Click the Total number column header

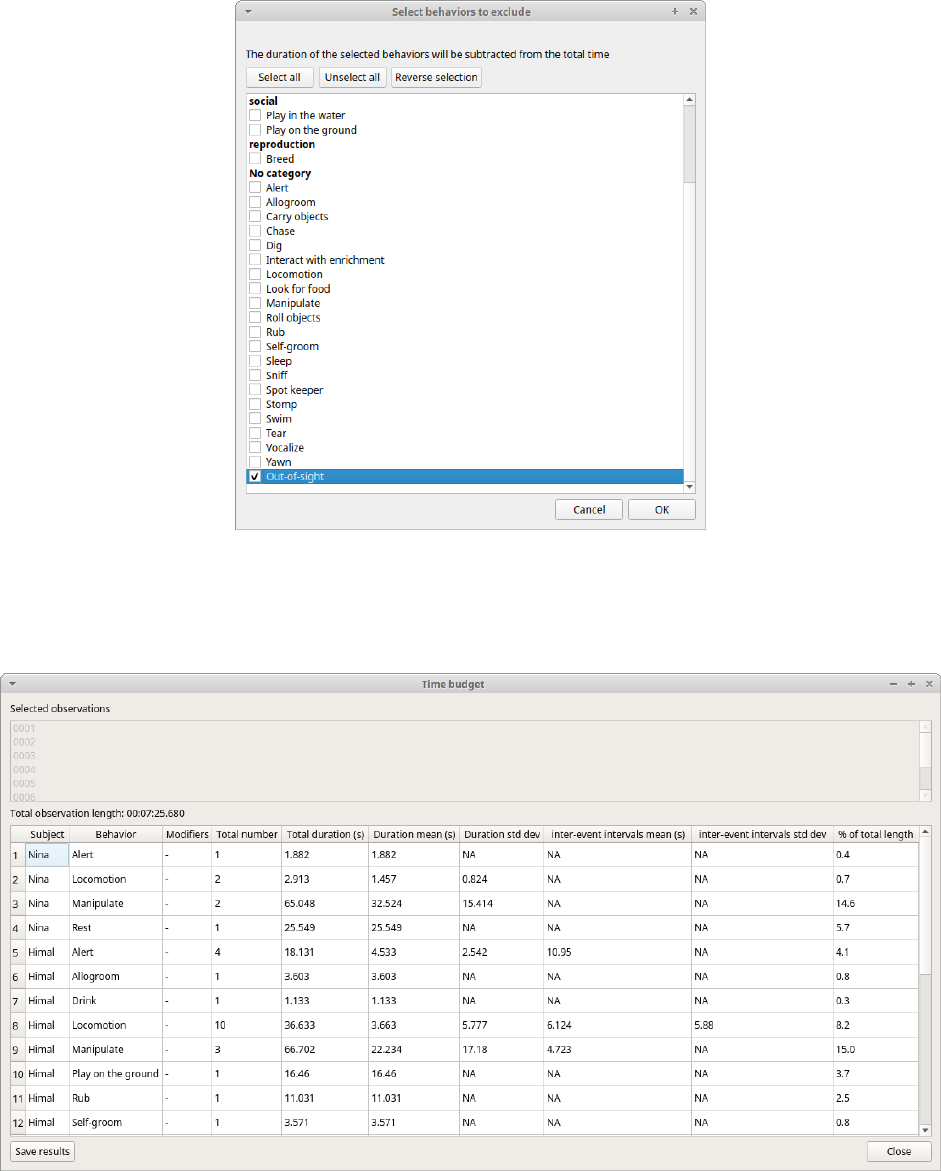tap(246, 834)
